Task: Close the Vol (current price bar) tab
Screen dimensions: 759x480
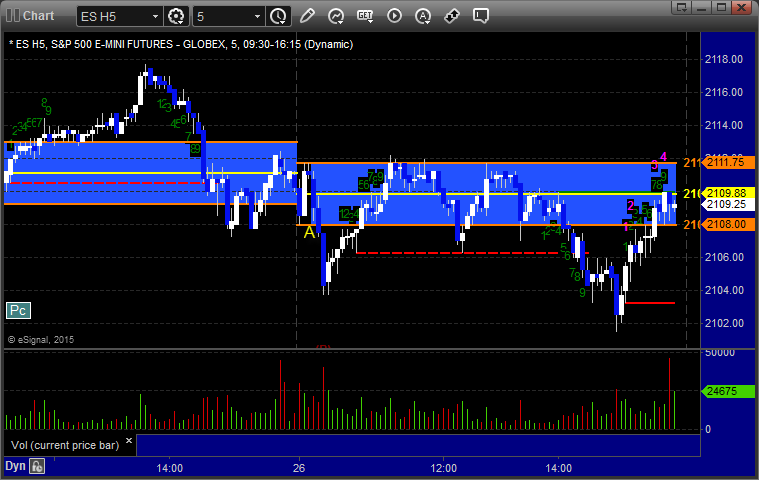Action: click(129, 444)
